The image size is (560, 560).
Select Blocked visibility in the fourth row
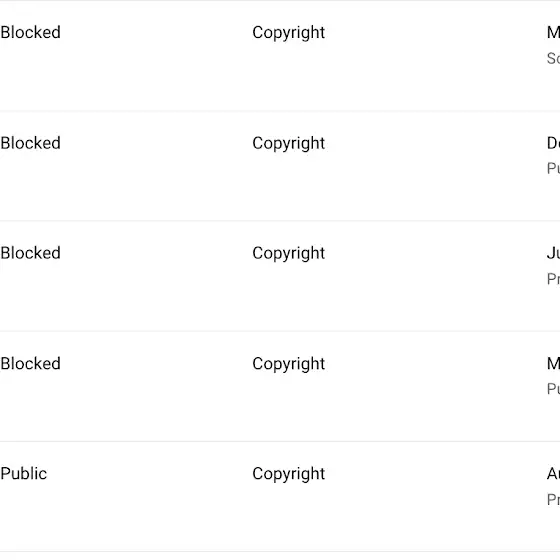(x=30, y=364)
